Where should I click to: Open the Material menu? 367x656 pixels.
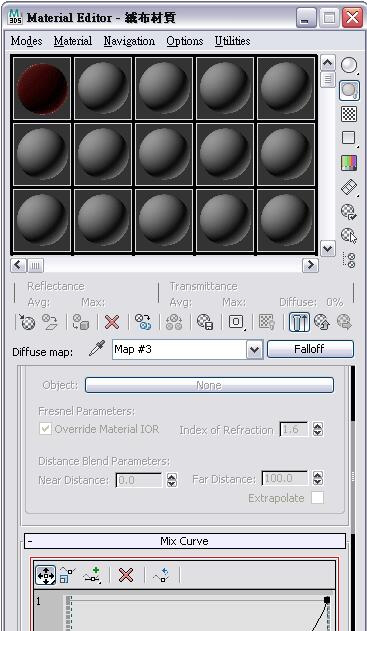[x=73, y=41]
